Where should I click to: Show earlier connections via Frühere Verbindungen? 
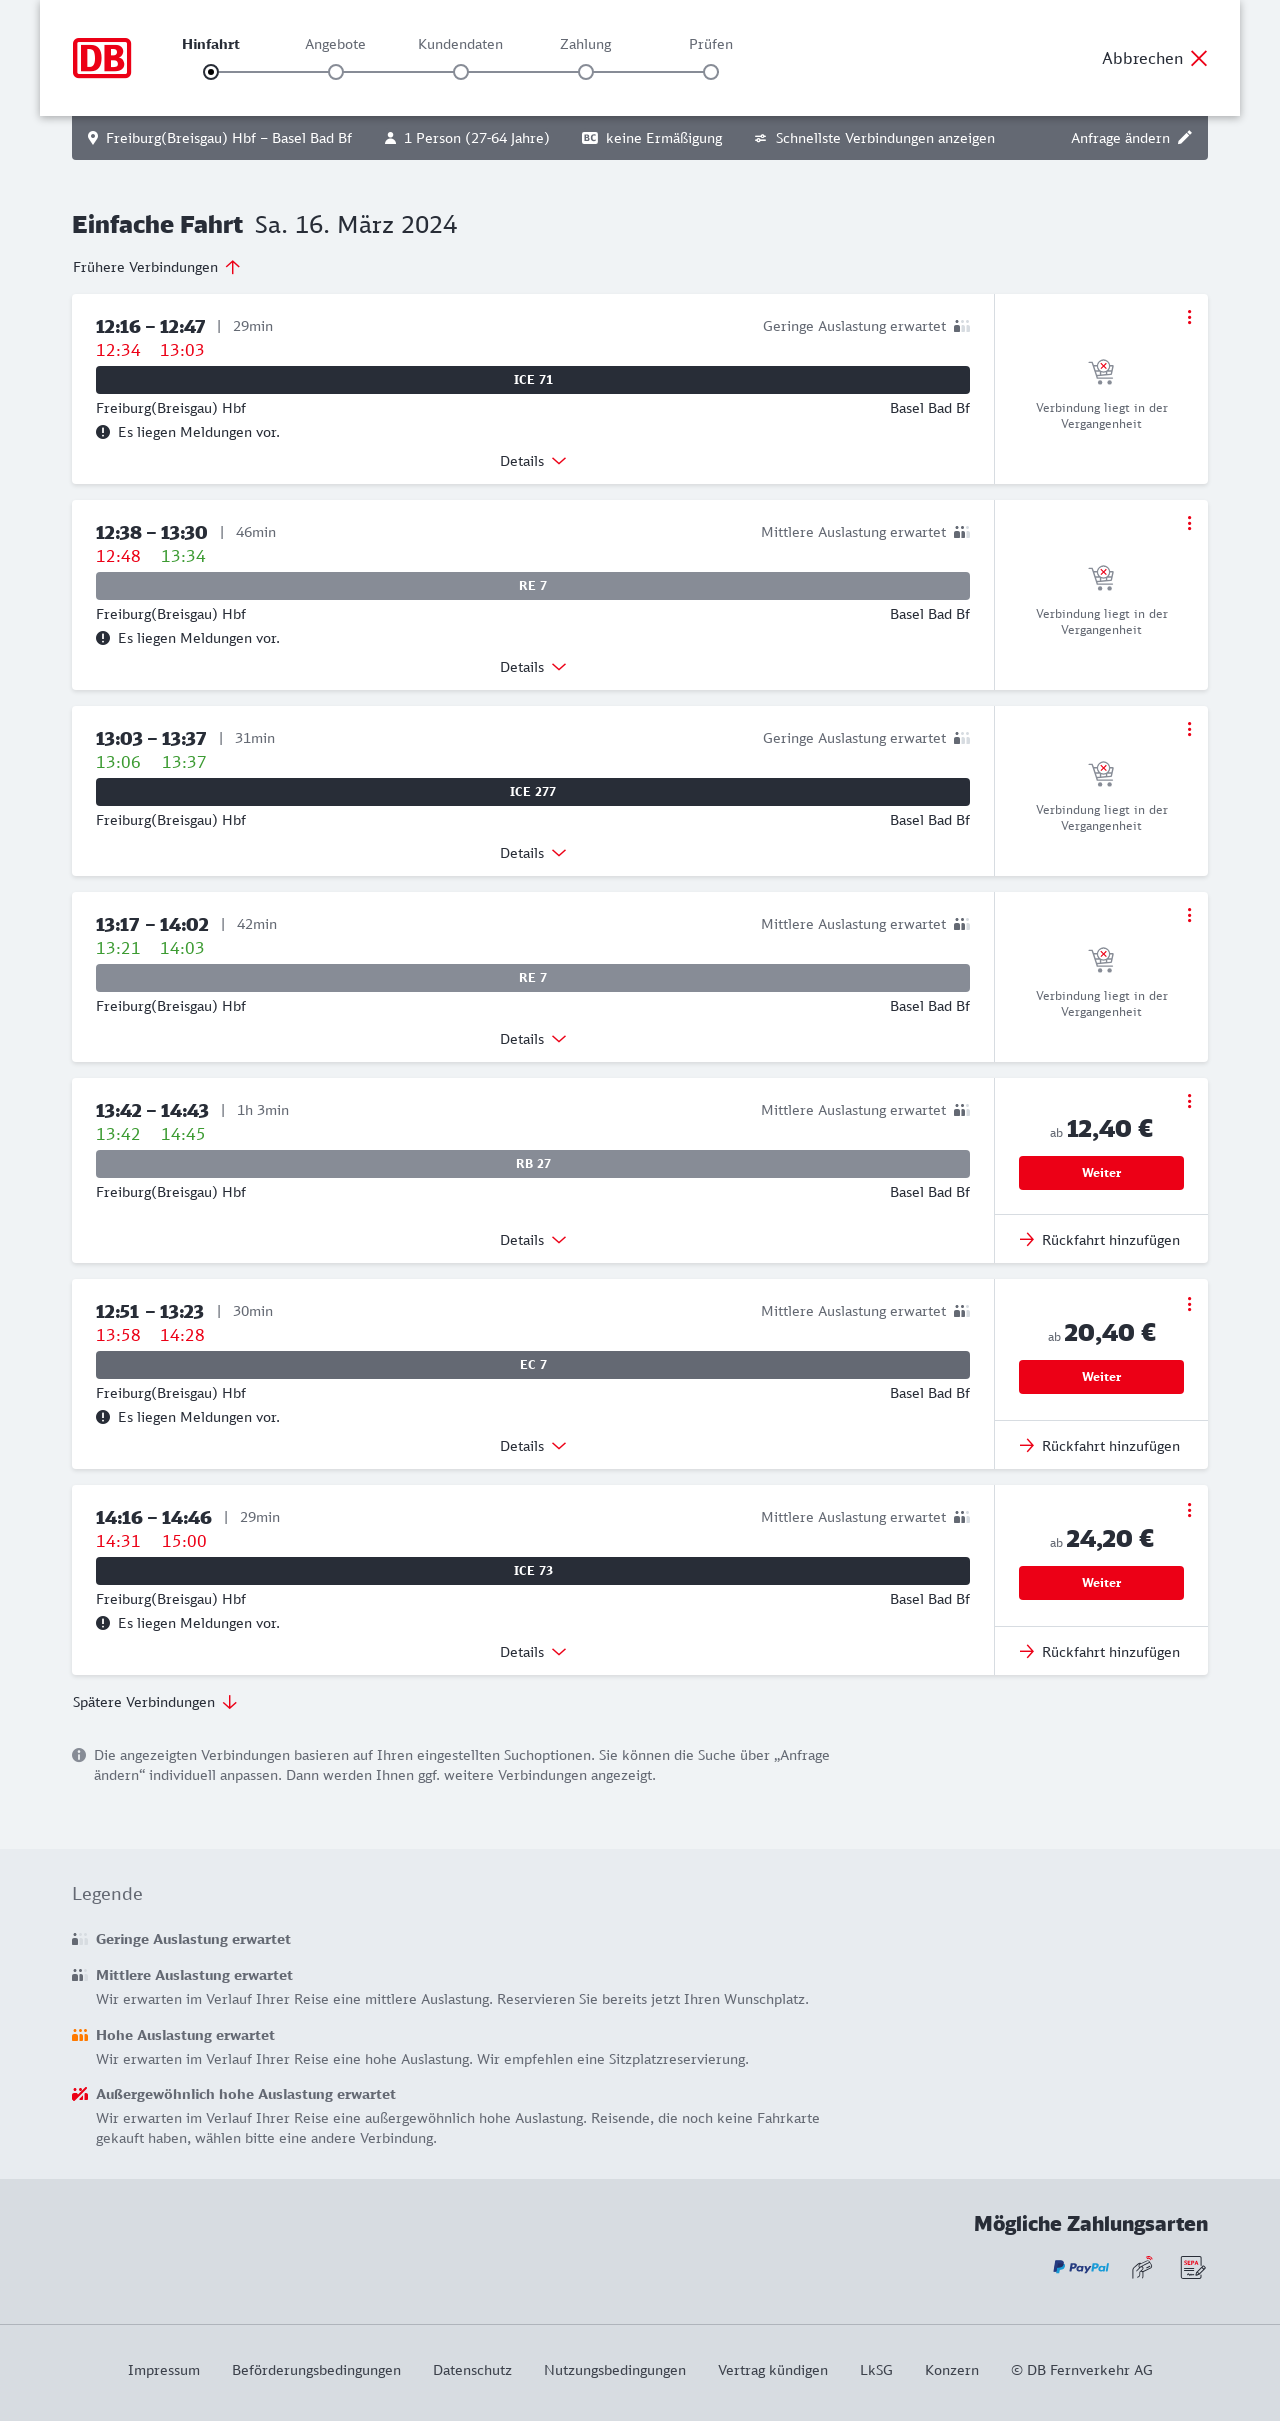pyautogui.click(x=156, y=267)
